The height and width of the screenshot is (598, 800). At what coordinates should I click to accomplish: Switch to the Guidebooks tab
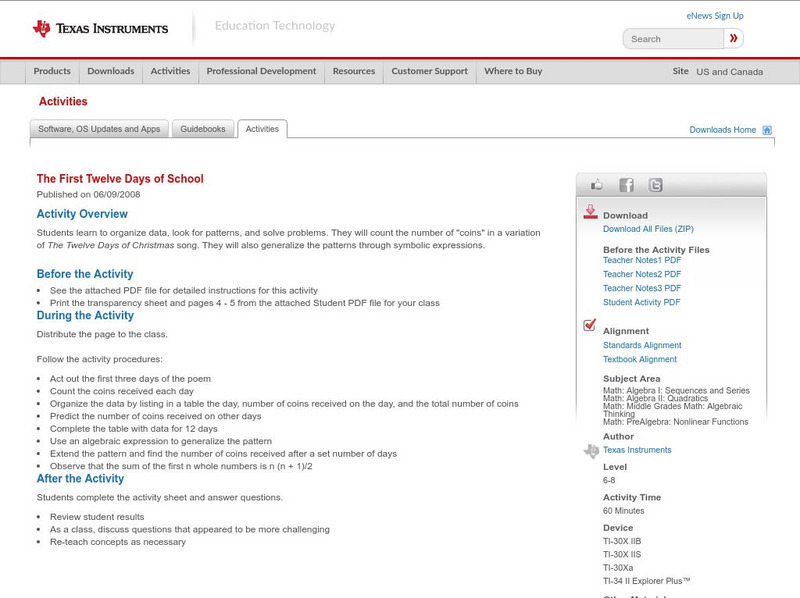(x=203, y=129)
